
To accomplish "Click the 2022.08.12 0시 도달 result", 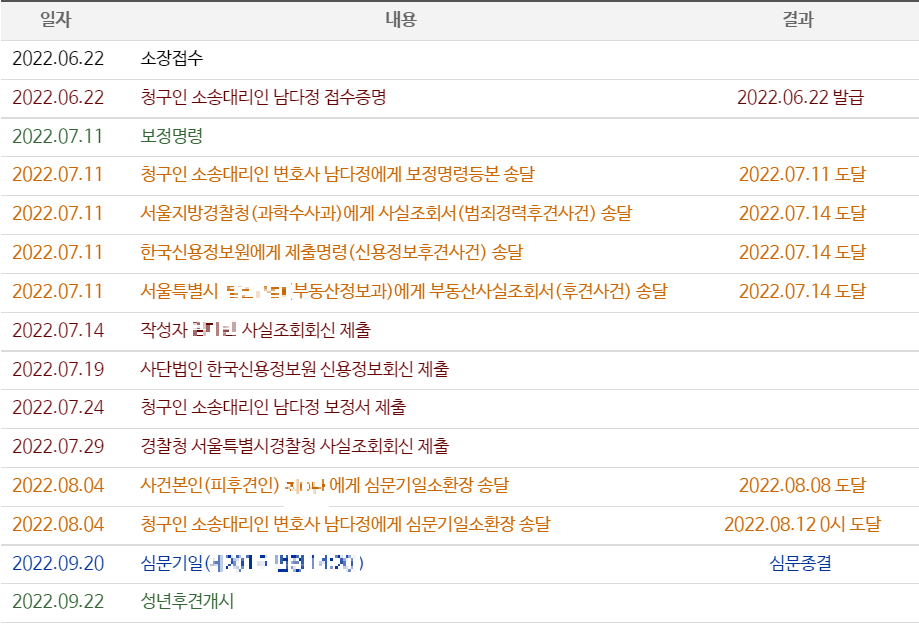I will coord(802,525).
